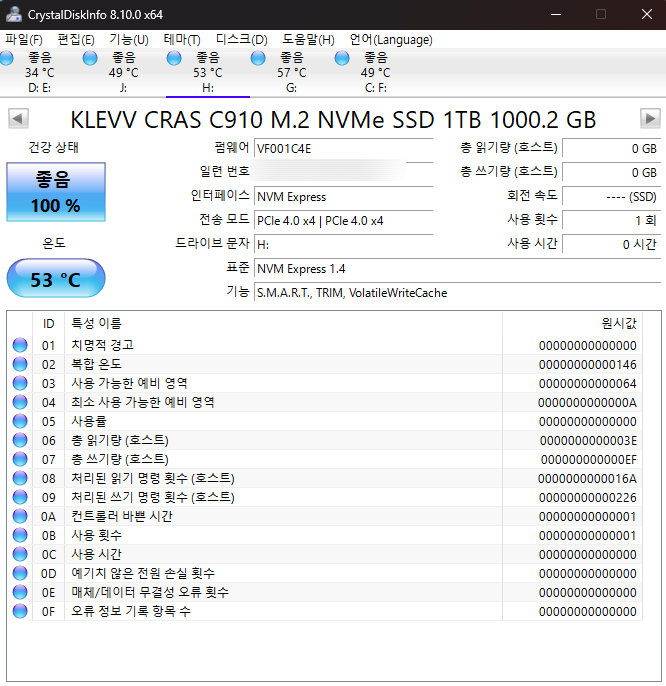Open the 테마(T) menu
666x686 pixels.
182,40
